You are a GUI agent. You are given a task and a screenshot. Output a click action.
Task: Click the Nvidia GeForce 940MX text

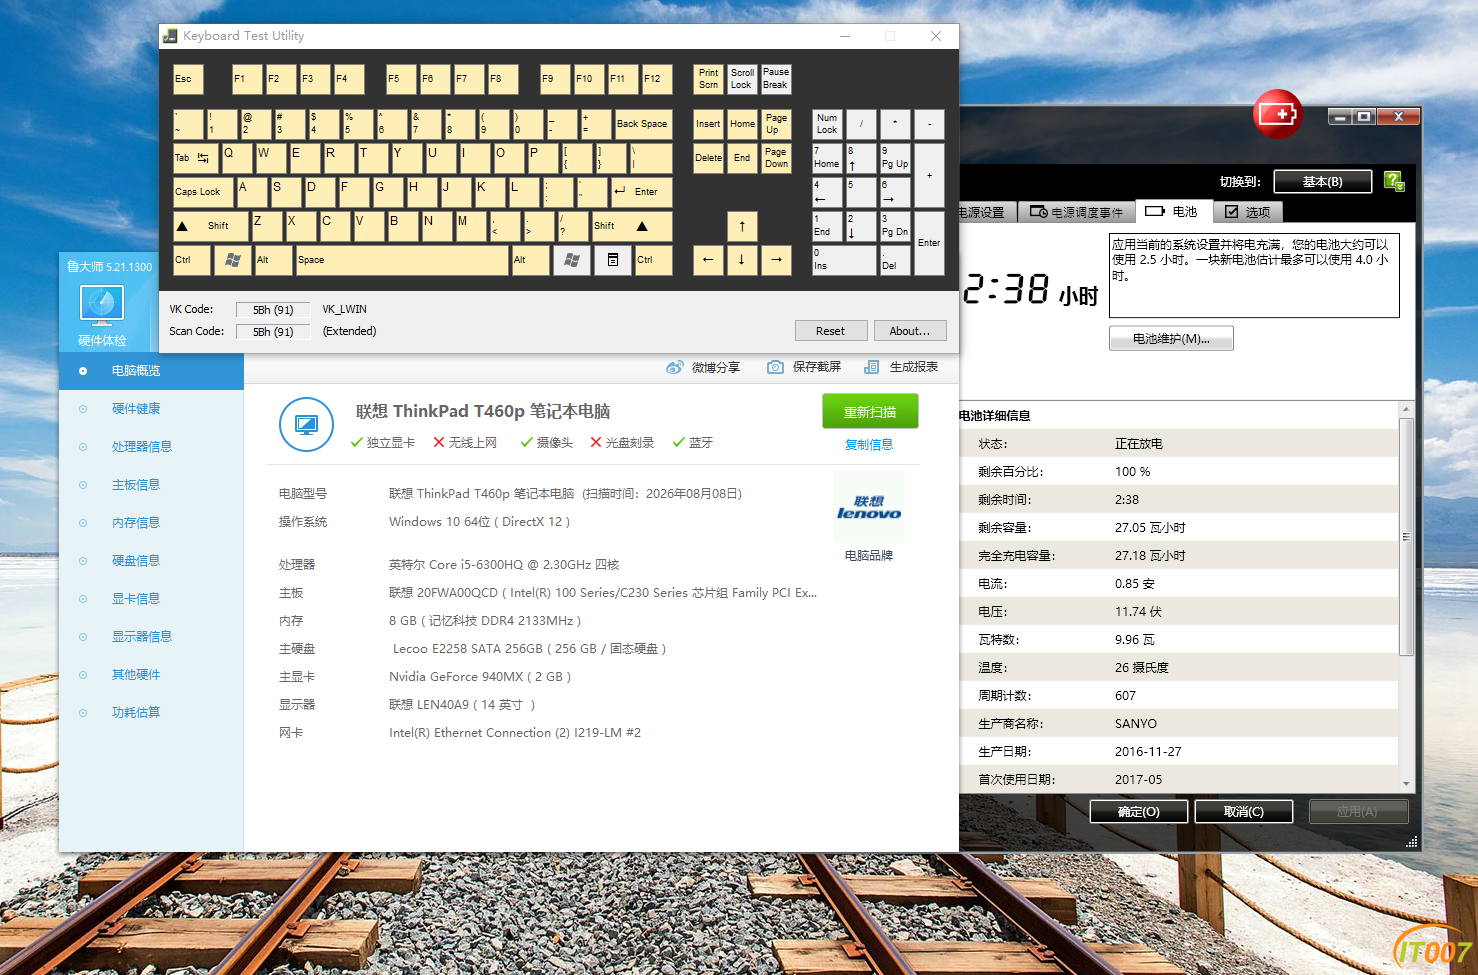[x=480, y=677]
